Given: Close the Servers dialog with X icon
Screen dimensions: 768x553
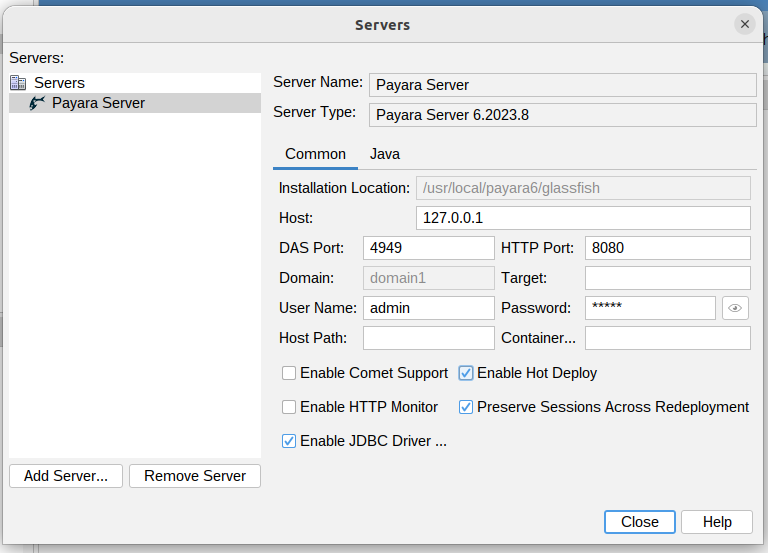Looking at the screenshot, I should tap(744, 24).
